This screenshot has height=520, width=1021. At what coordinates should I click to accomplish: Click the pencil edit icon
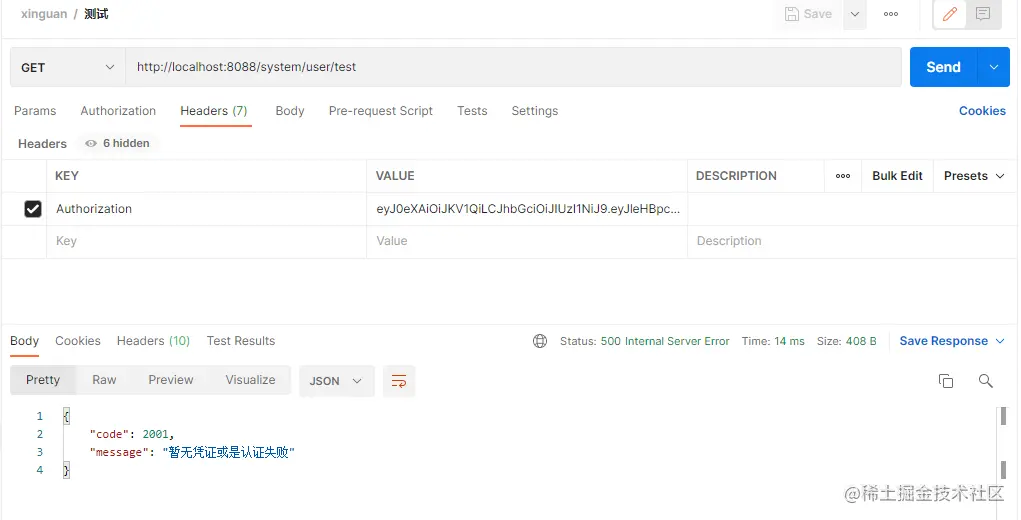pyautogui.click(x=950, y=14)
